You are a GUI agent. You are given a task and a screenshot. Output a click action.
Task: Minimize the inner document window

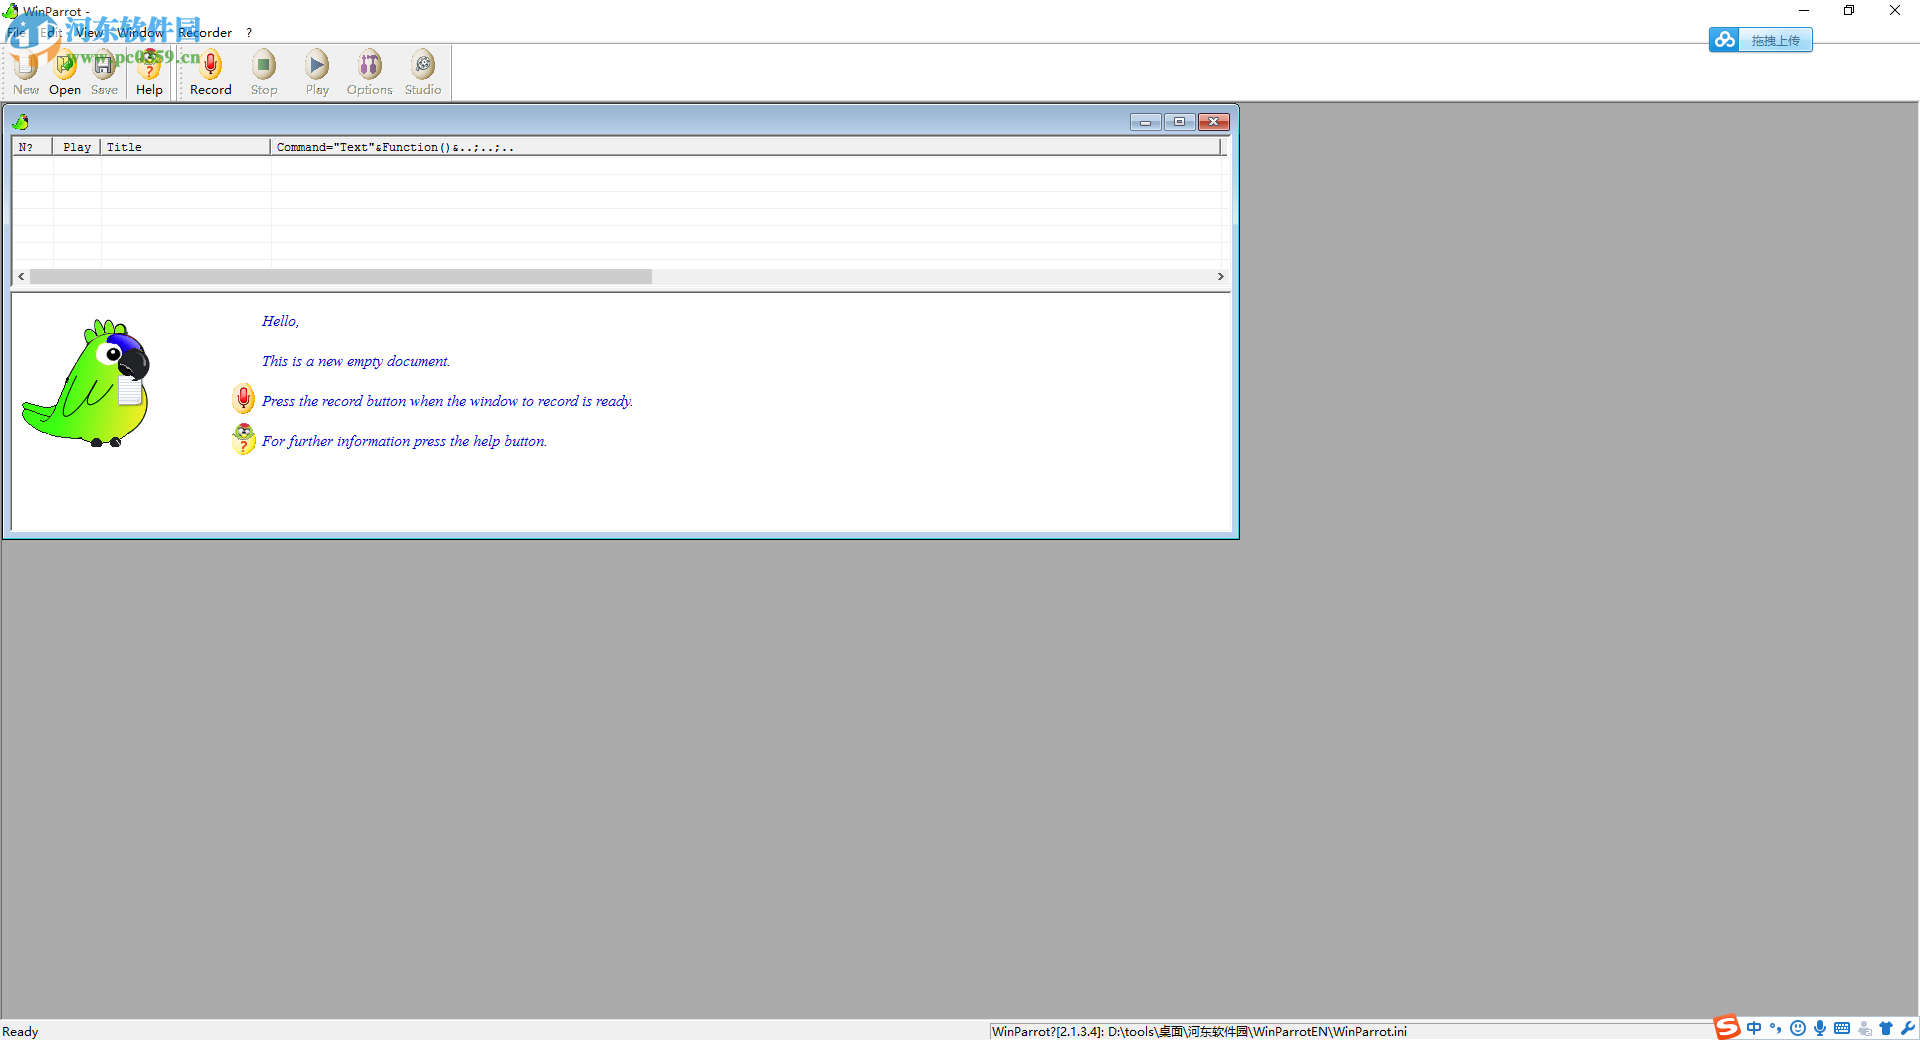coord(1145,122)
